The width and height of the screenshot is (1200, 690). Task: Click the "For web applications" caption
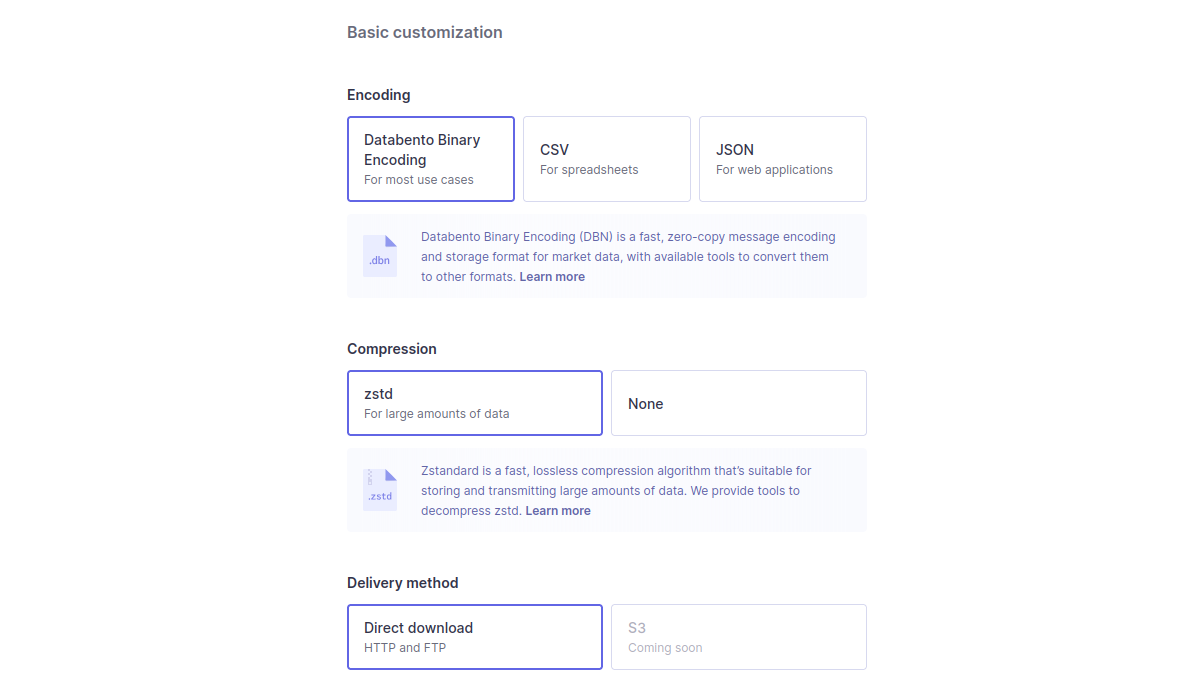tap(774, 170)
